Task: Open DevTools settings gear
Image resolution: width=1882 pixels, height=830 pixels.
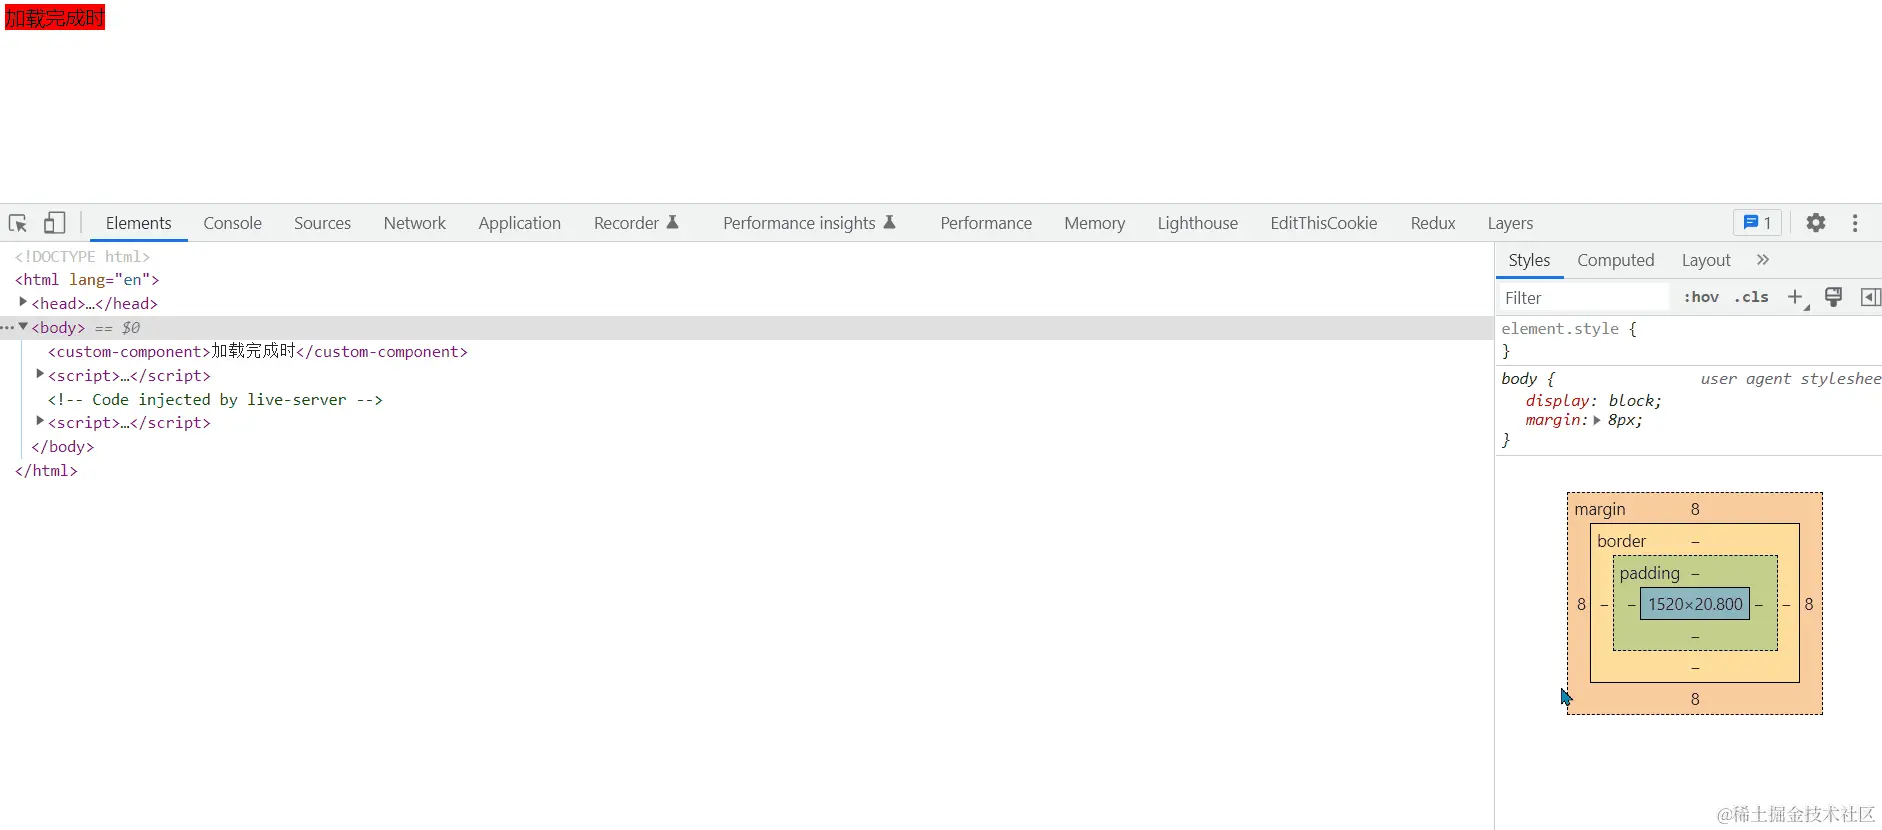Action: 1816,223
